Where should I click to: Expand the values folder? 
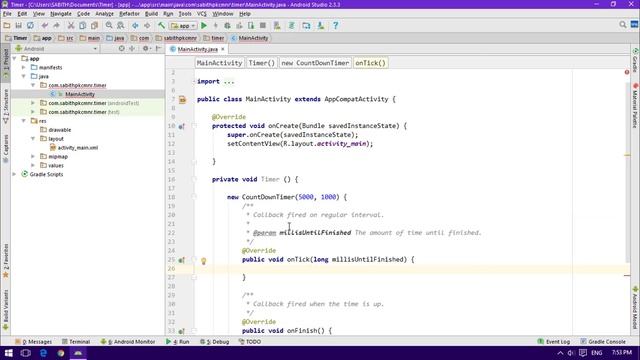click(33, 165)
